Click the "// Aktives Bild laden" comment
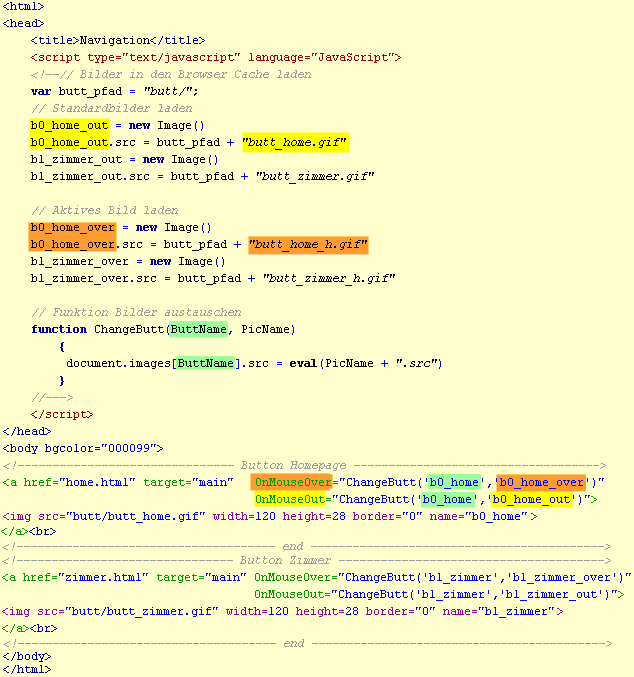 tap(105, 210)
